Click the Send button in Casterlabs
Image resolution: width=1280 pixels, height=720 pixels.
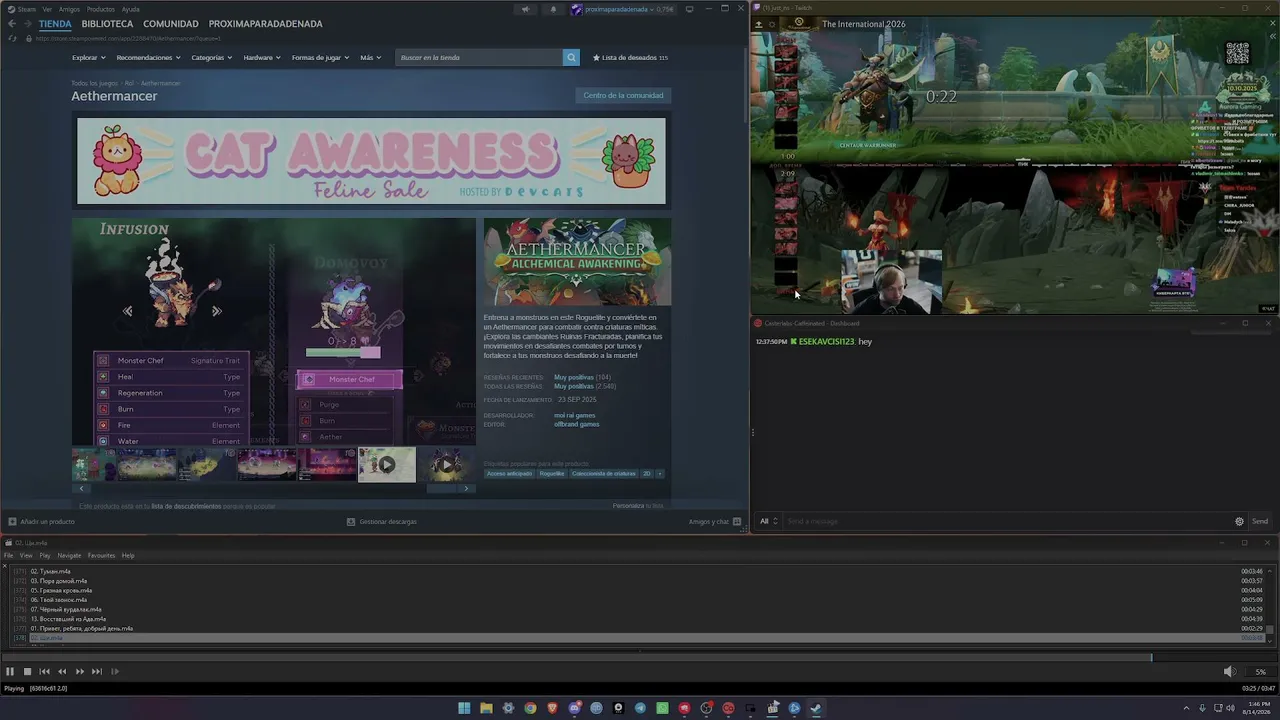click(1259, 521)
